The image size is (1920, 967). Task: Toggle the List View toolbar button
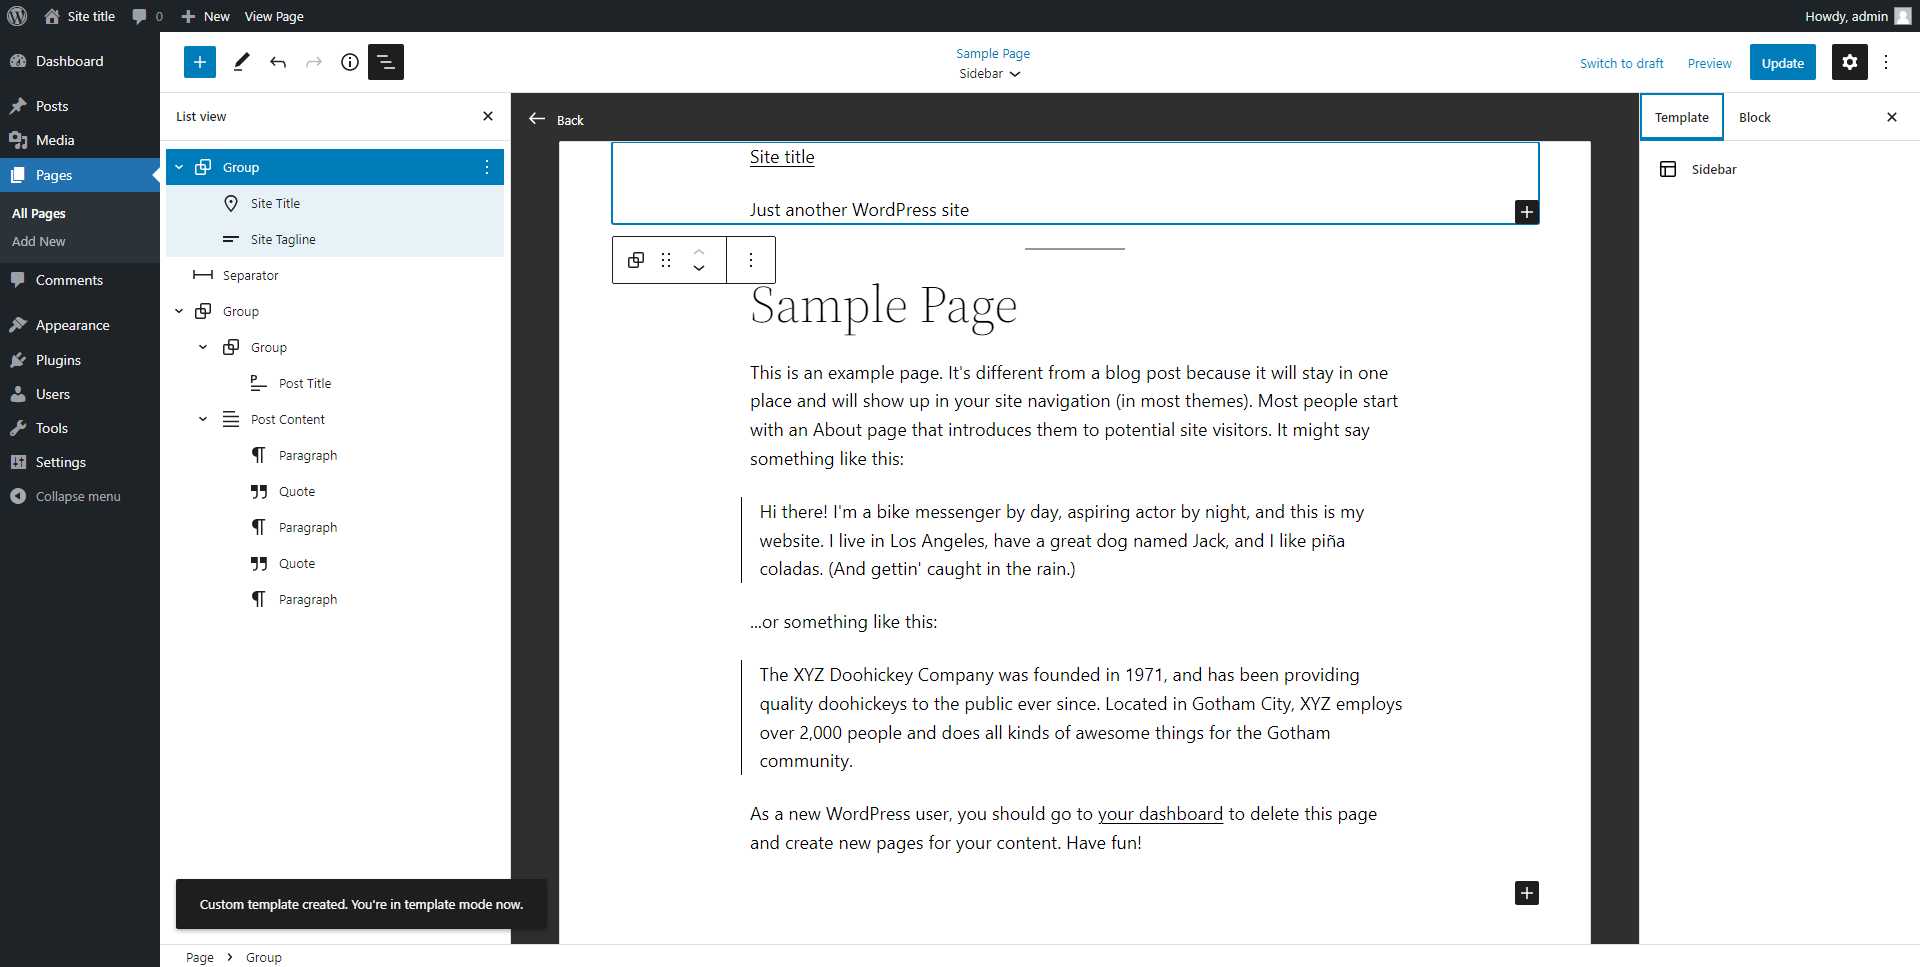[386, 62]
